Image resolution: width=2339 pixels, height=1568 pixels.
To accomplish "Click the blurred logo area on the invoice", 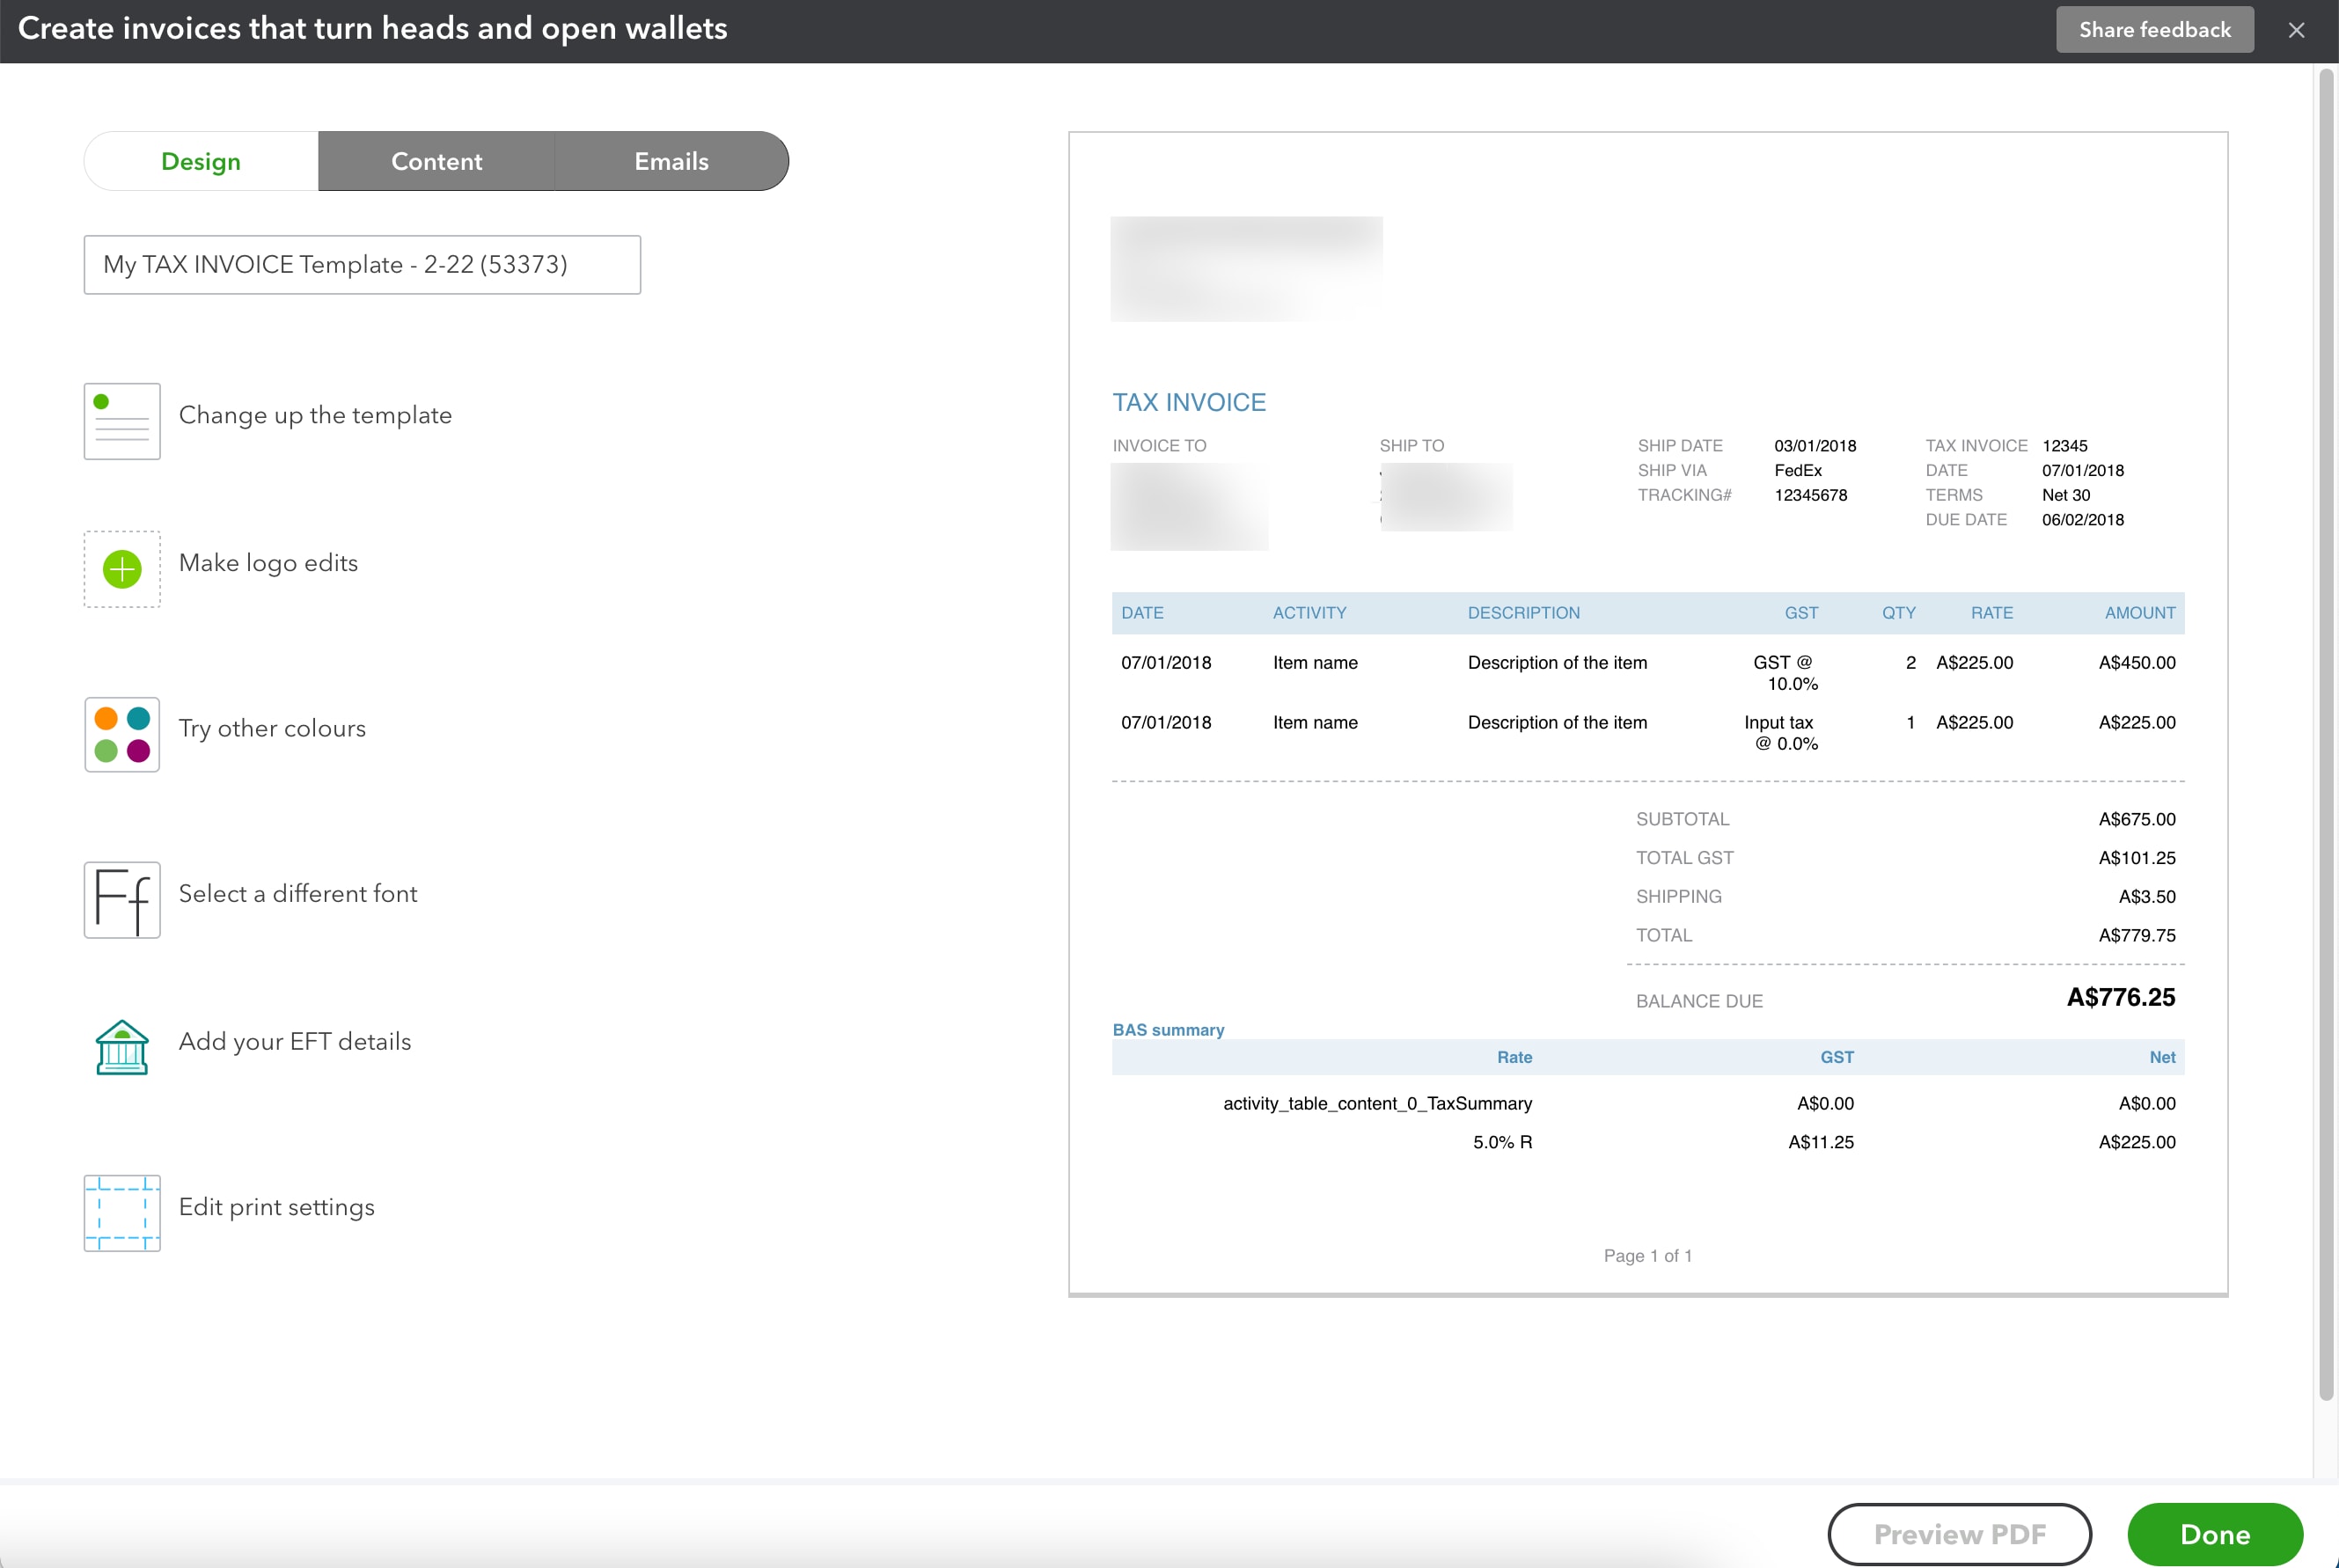I will [x=1246, y=267].
